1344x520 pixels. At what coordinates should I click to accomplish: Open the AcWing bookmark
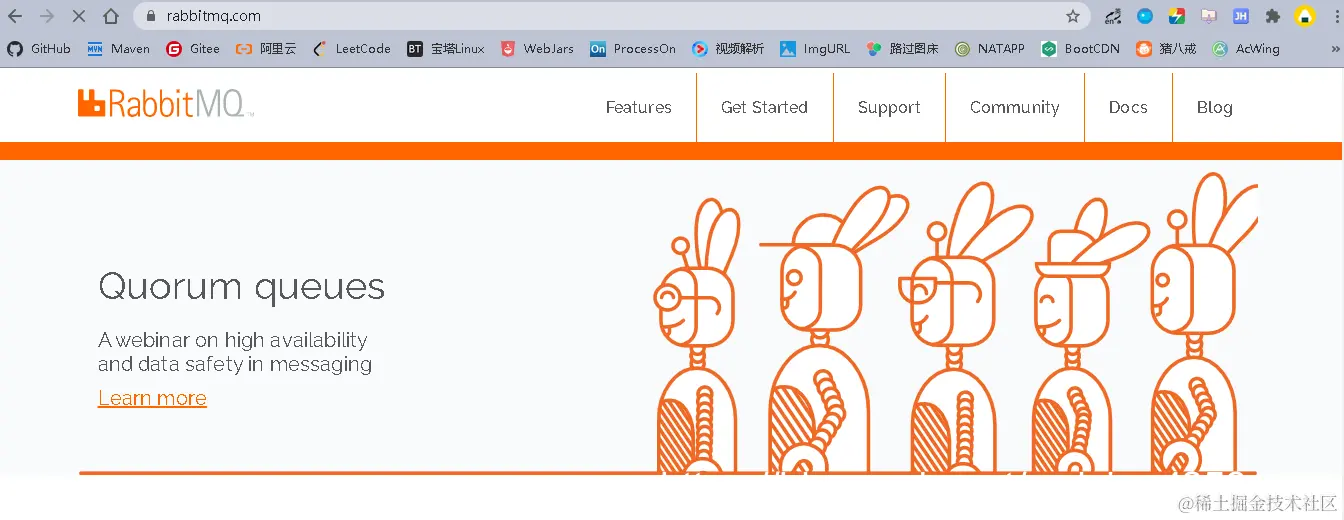click(1246, 48)
